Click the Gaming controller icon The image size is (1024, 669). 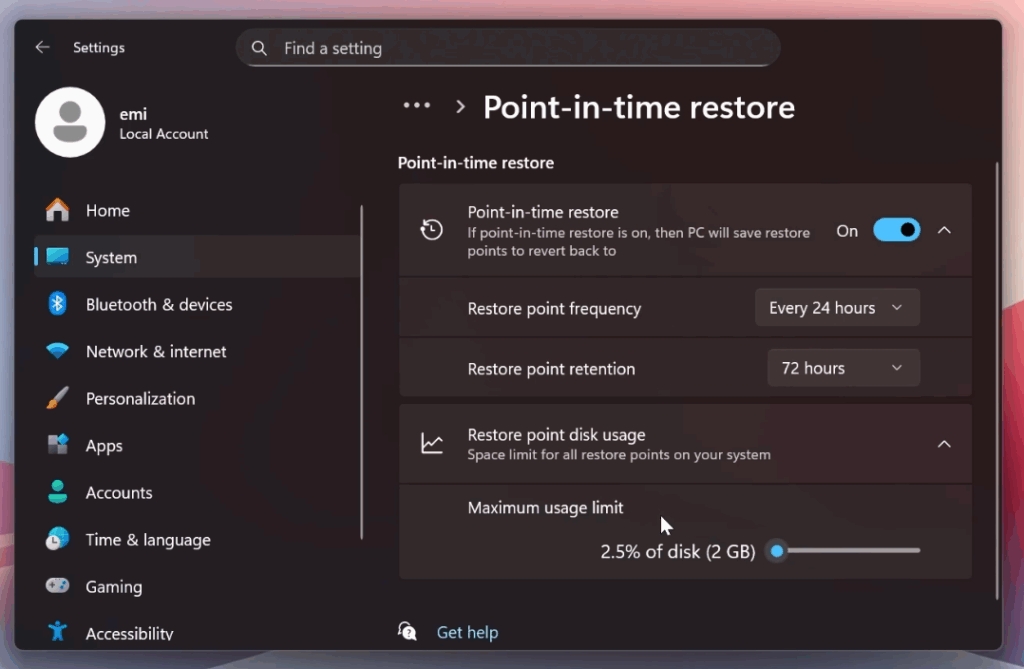58,587
